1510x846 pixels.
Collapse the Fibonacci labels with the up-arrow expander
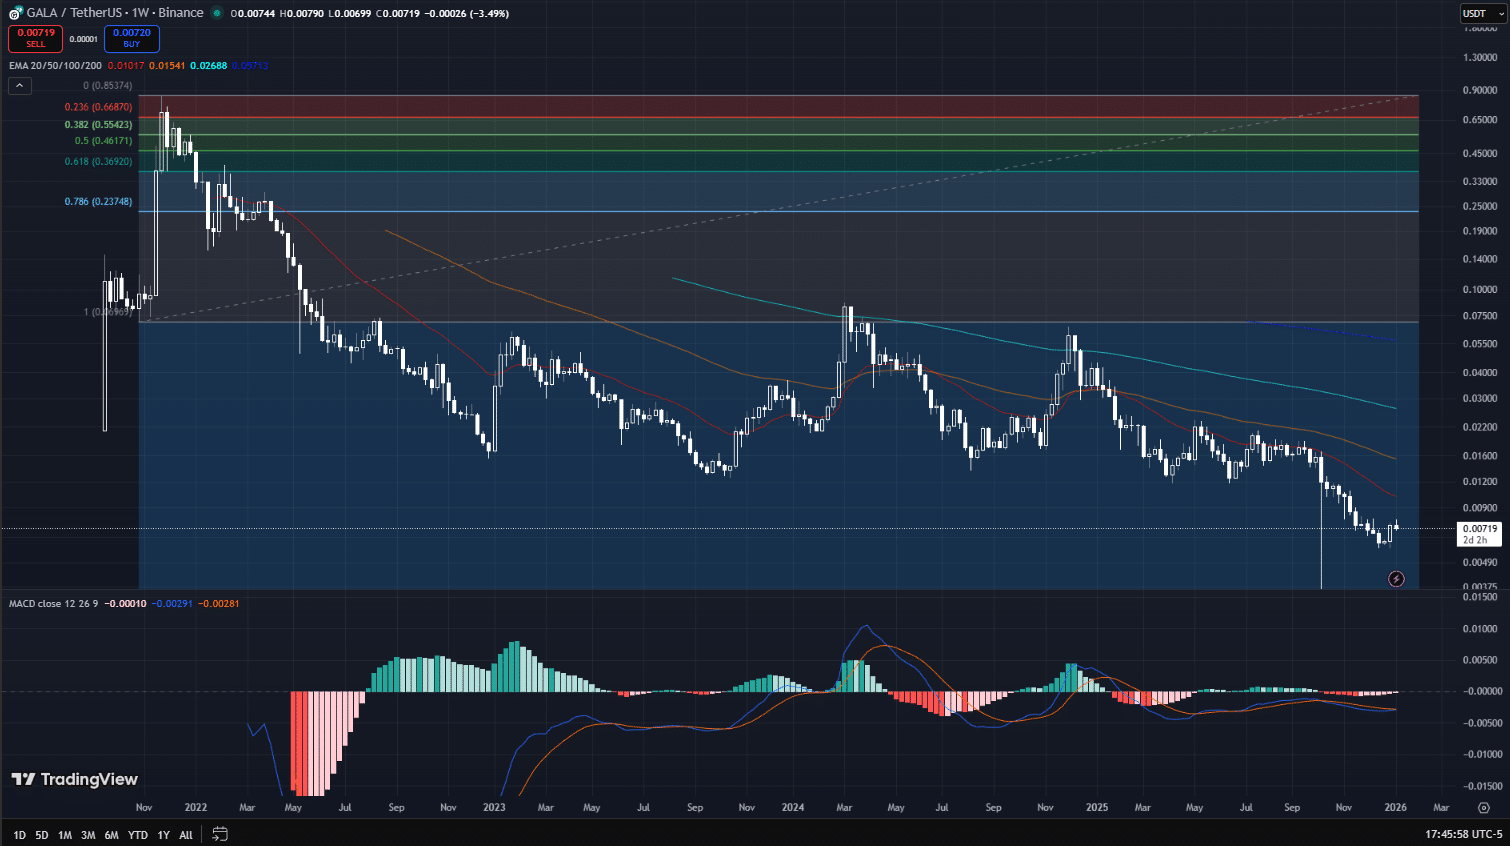coord(19,85)
